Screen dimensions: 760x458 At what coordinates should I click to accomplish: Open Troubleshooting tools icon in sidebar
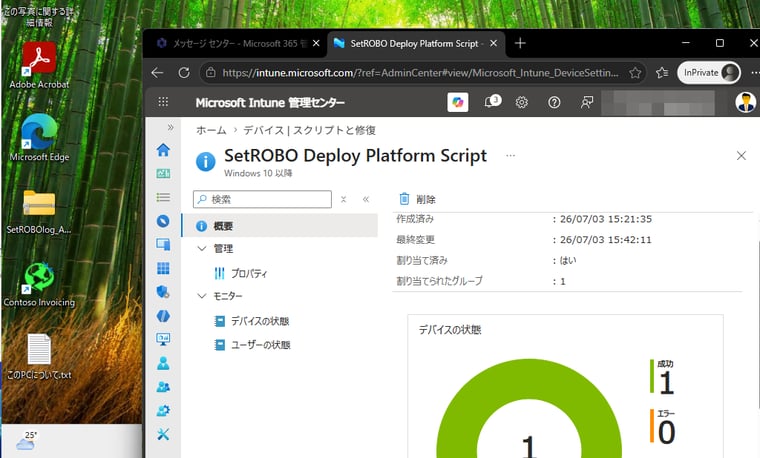tap(163, 434)
